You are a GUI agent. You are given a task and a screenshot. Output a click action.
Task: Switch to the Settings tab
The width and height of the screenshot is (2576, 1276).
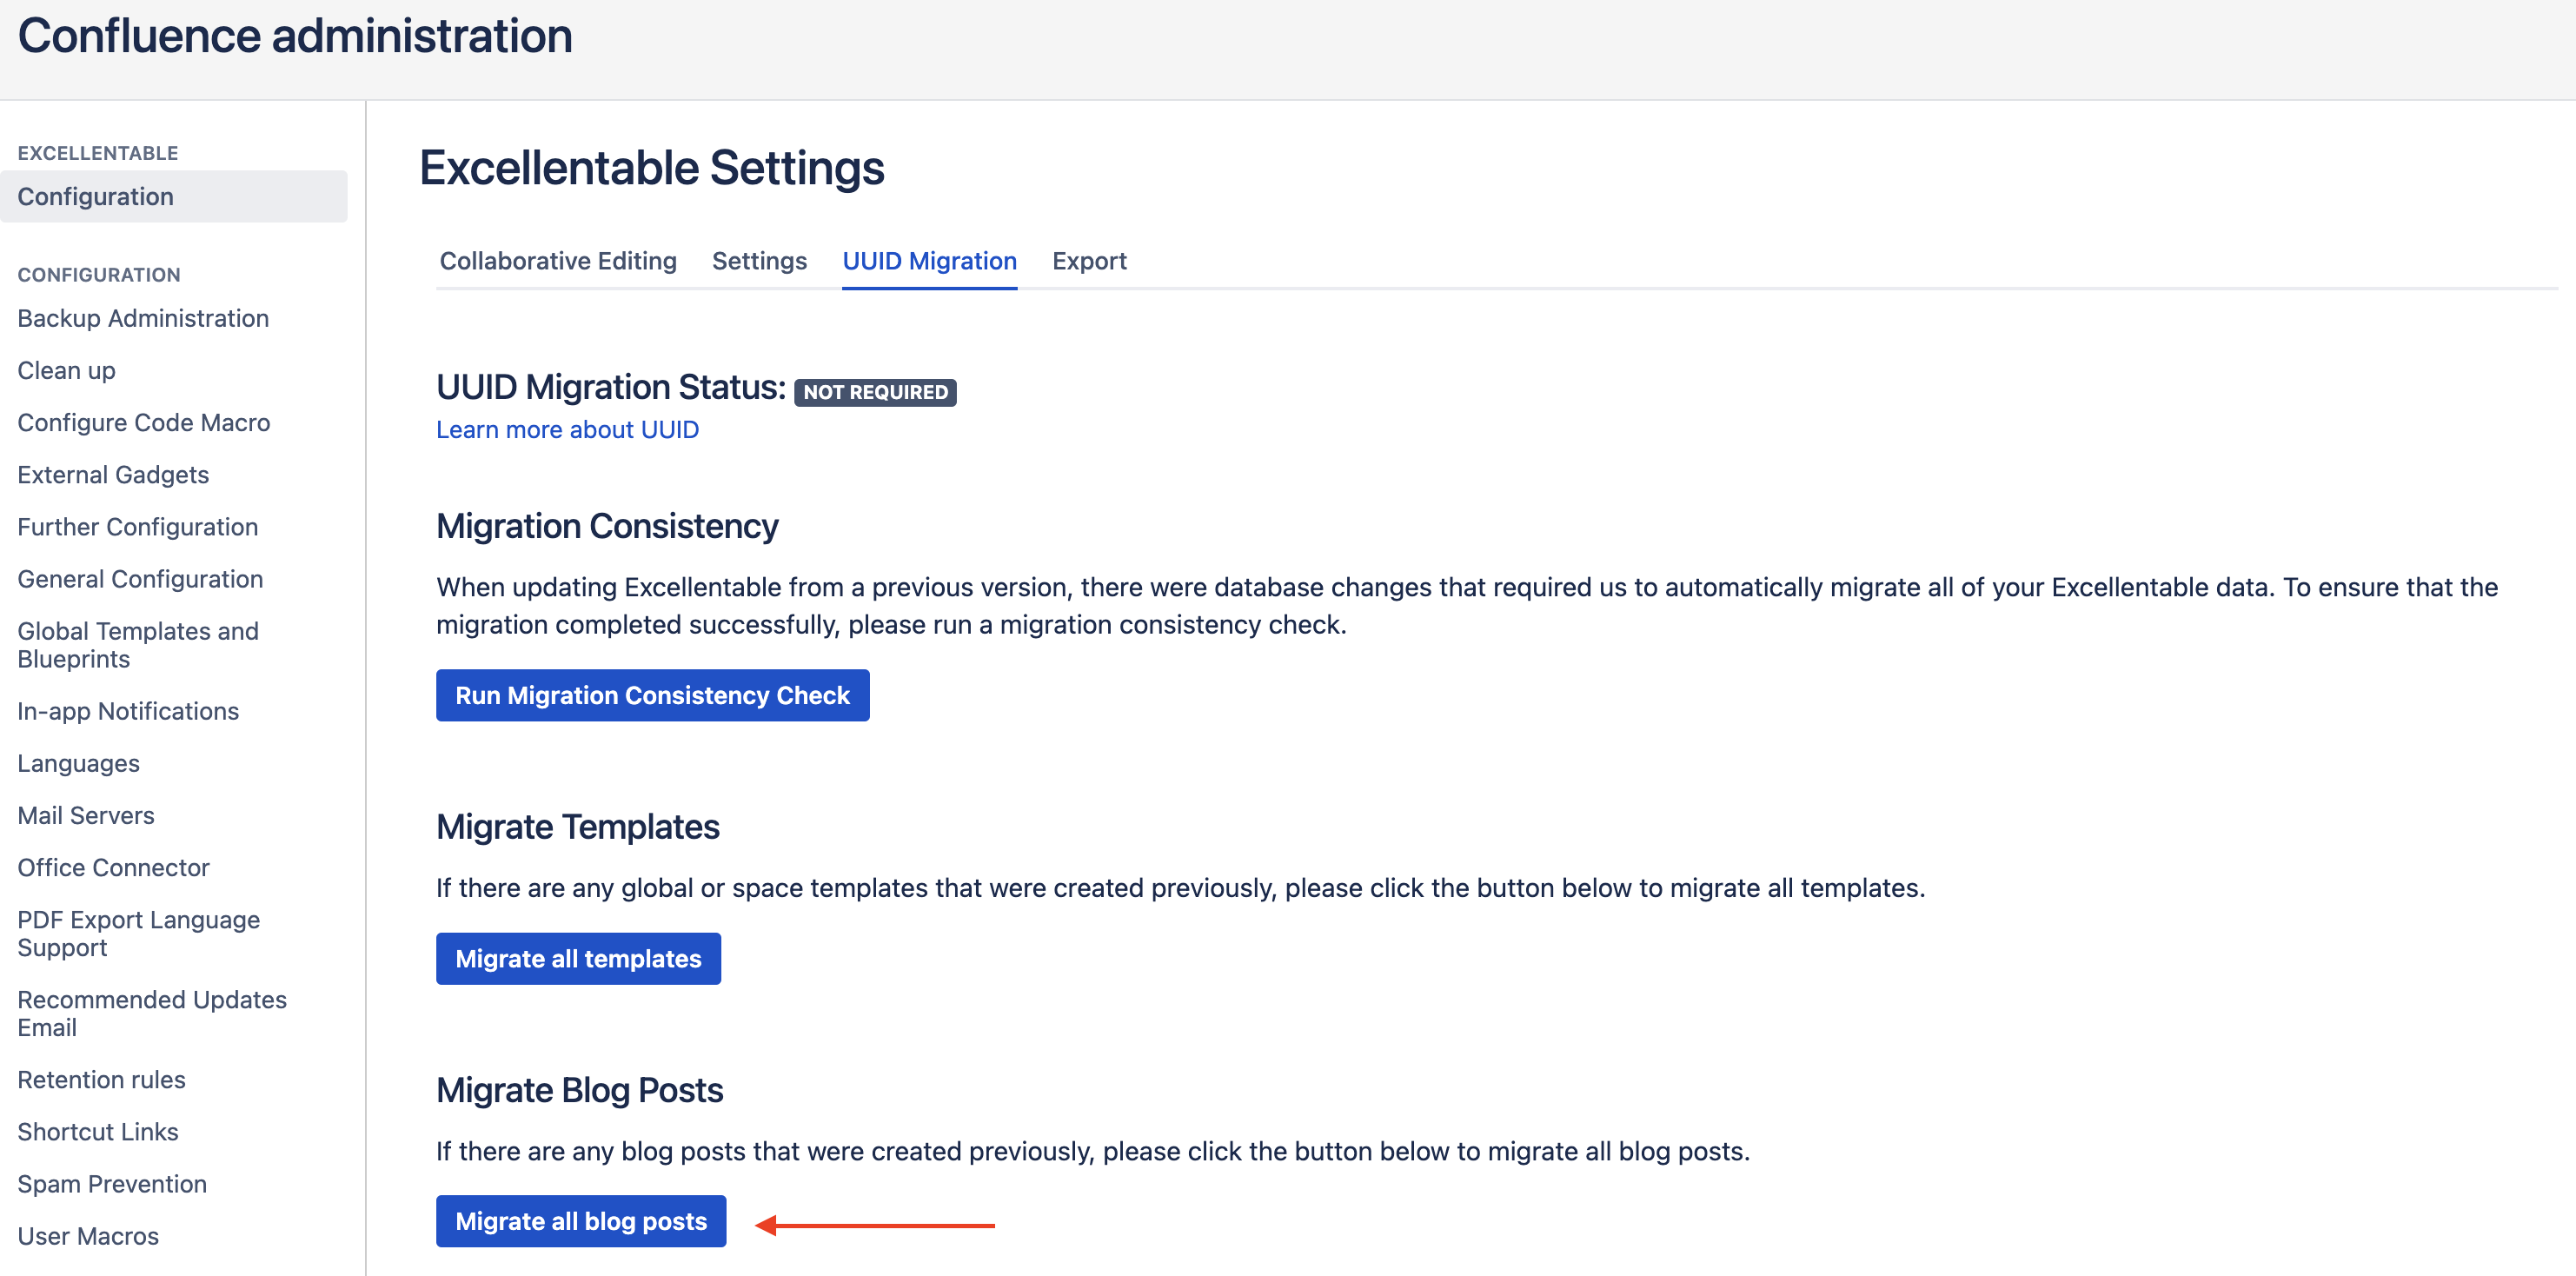[x=759, y=261]
